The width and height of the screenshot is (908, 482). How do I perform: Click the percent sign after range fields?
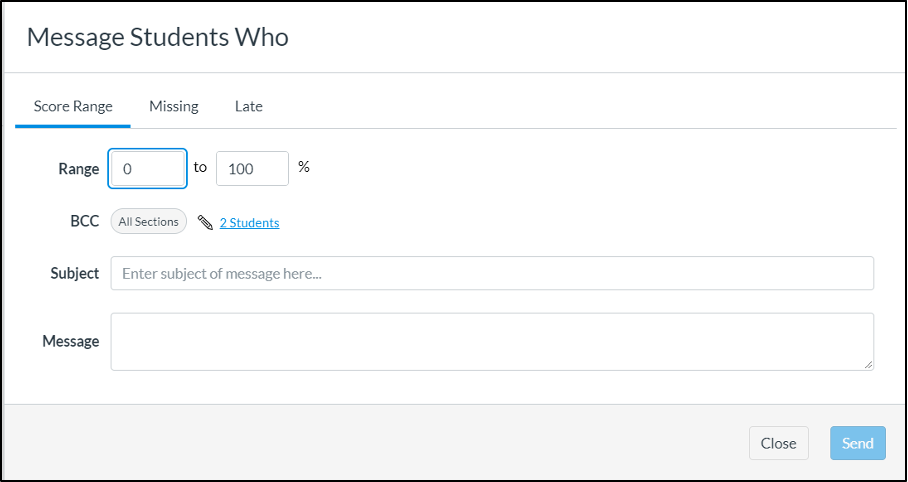304,167
